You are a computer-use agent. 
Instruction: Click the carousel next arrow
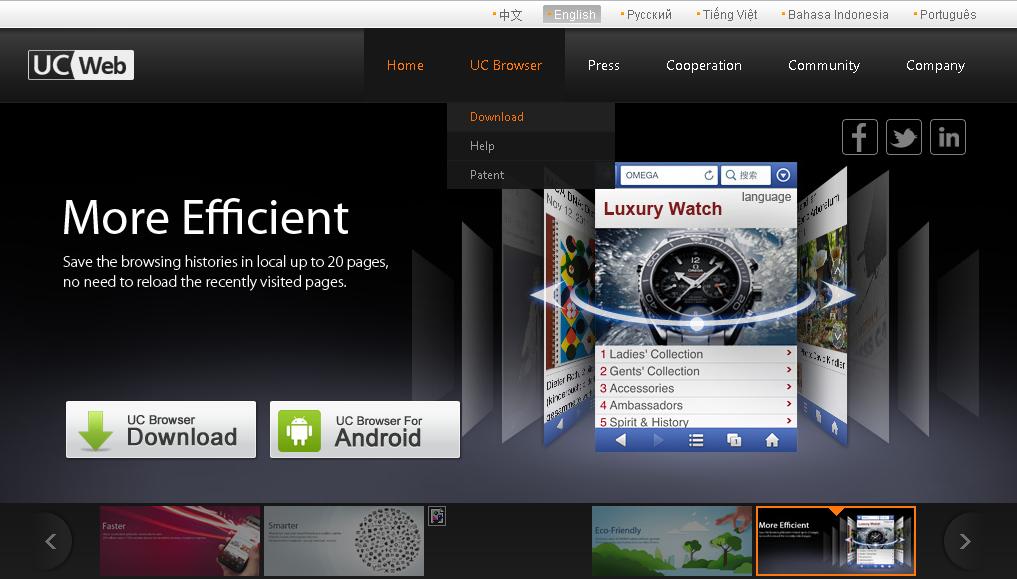[964, 541]
